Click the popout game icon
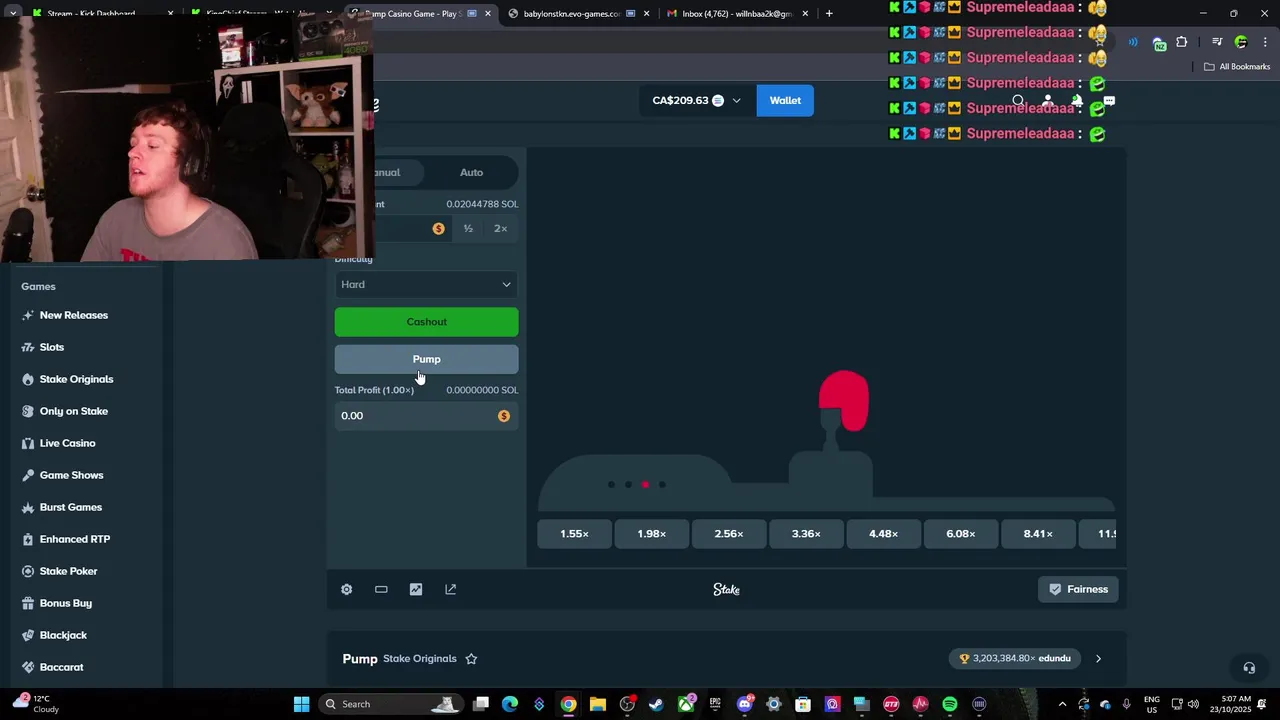Viewport: 1280px width, 720px height. coord(451,589)
